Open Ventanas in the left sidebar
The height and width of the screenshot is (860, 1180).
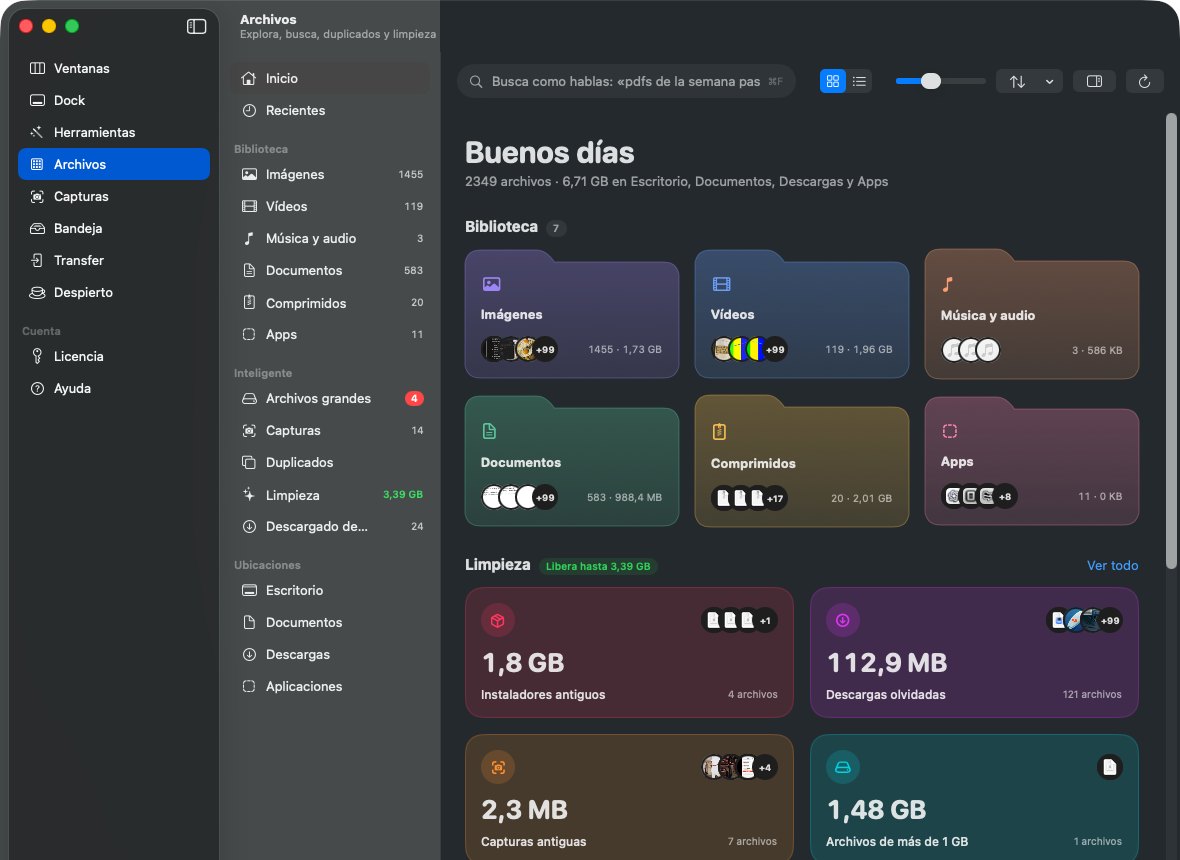click(114, 68)
